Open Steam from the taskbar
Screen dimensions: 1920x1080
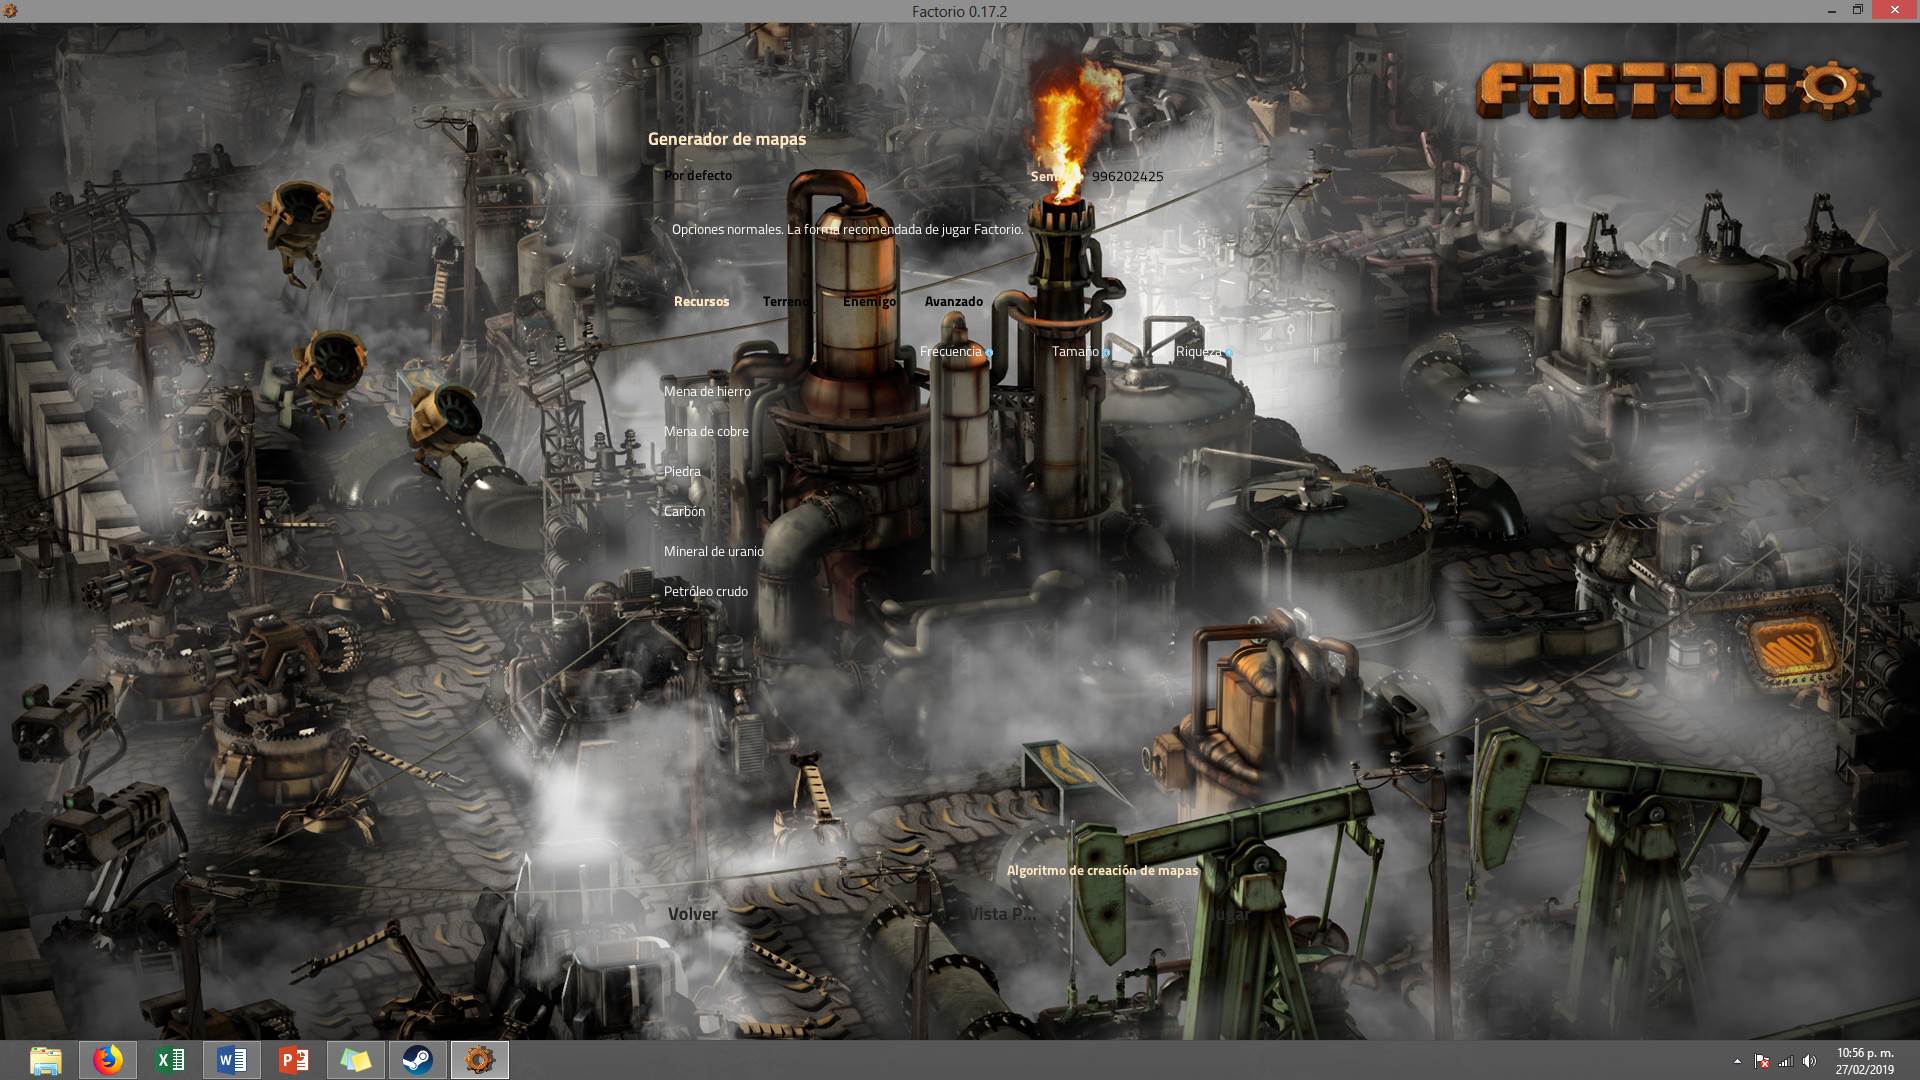418,1060
